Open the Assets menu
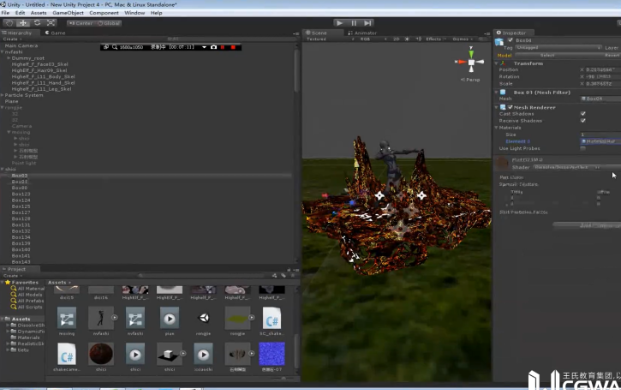The image size is (621, 390). (x=38, y=13)
